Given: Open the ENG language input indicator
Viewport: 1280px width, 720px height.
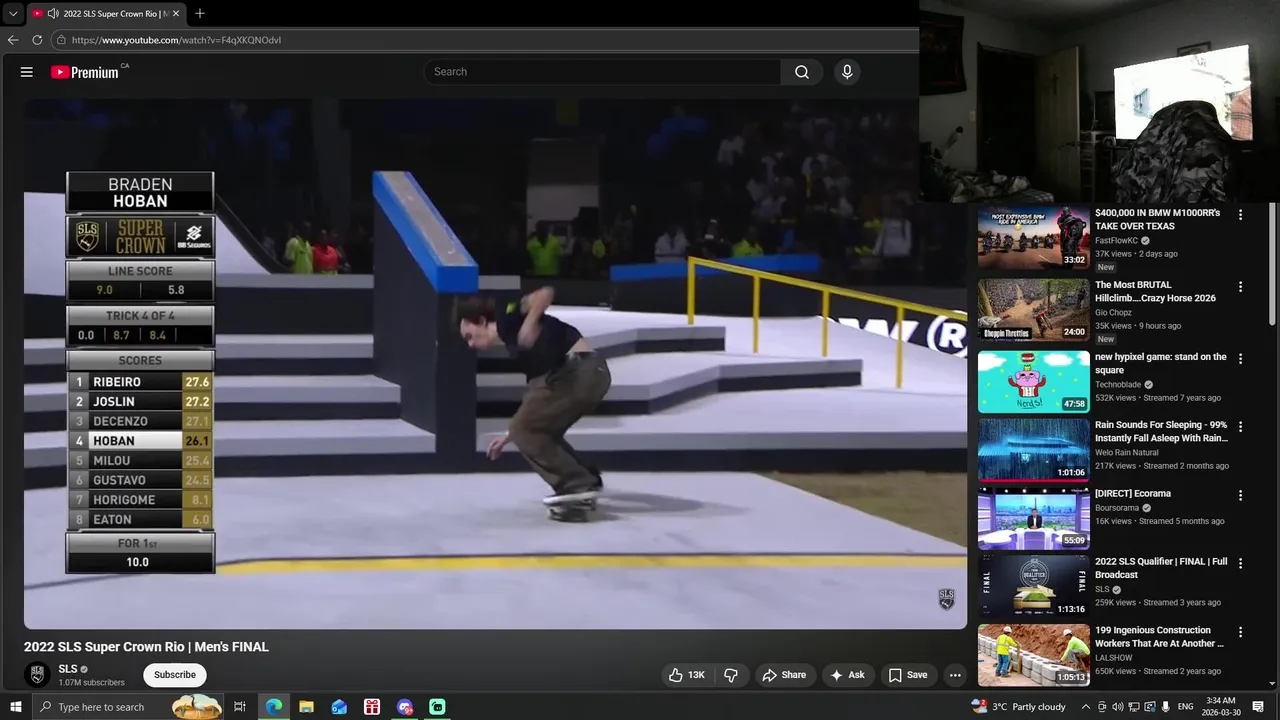Looking at the screenshot, I should coord(1186,707).
